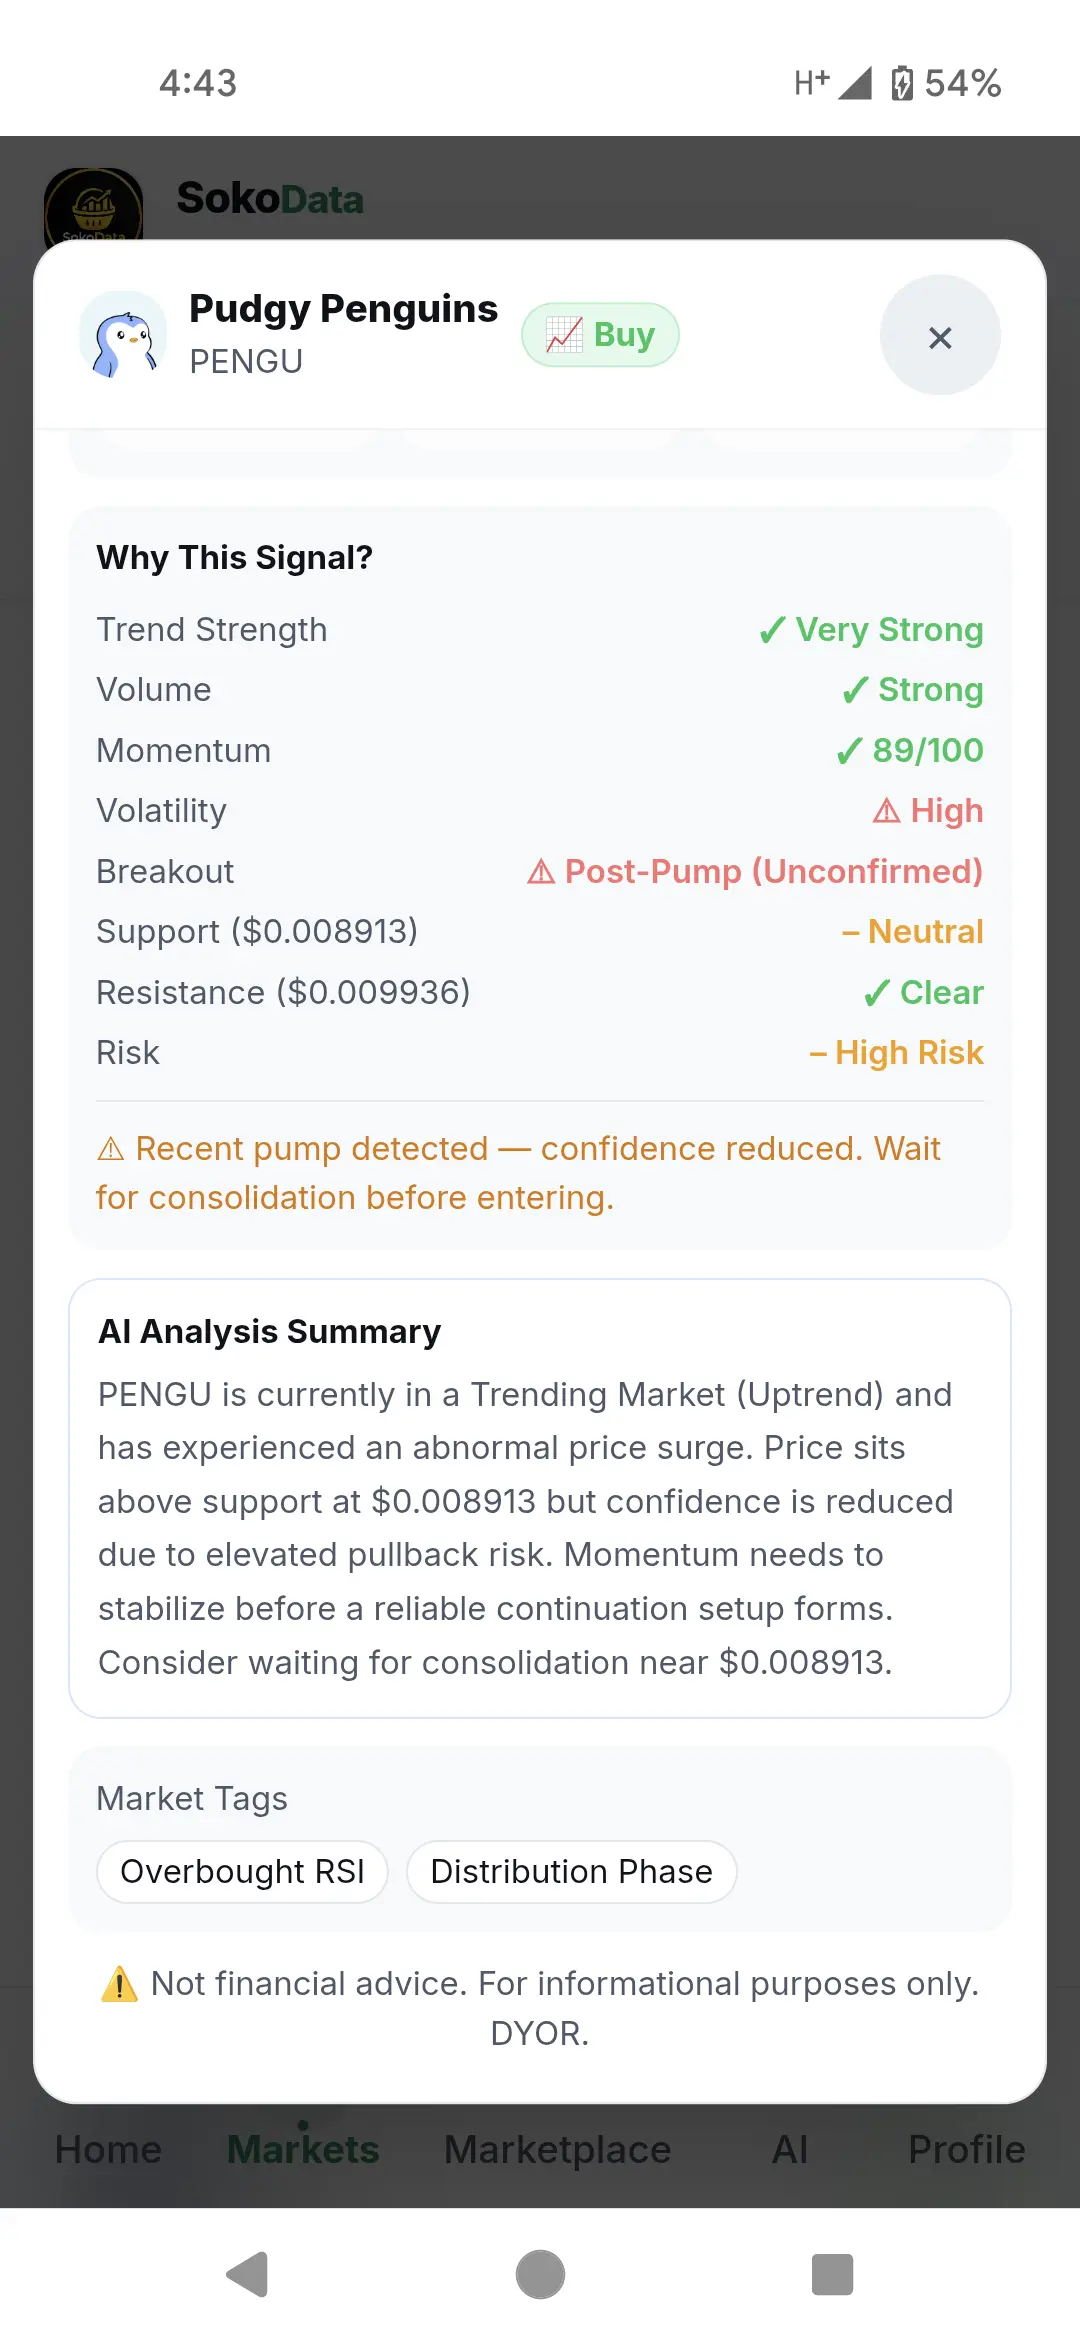Tap the Android recent apps square
Screen dimensions: 1080x2340
[832, 2275]
